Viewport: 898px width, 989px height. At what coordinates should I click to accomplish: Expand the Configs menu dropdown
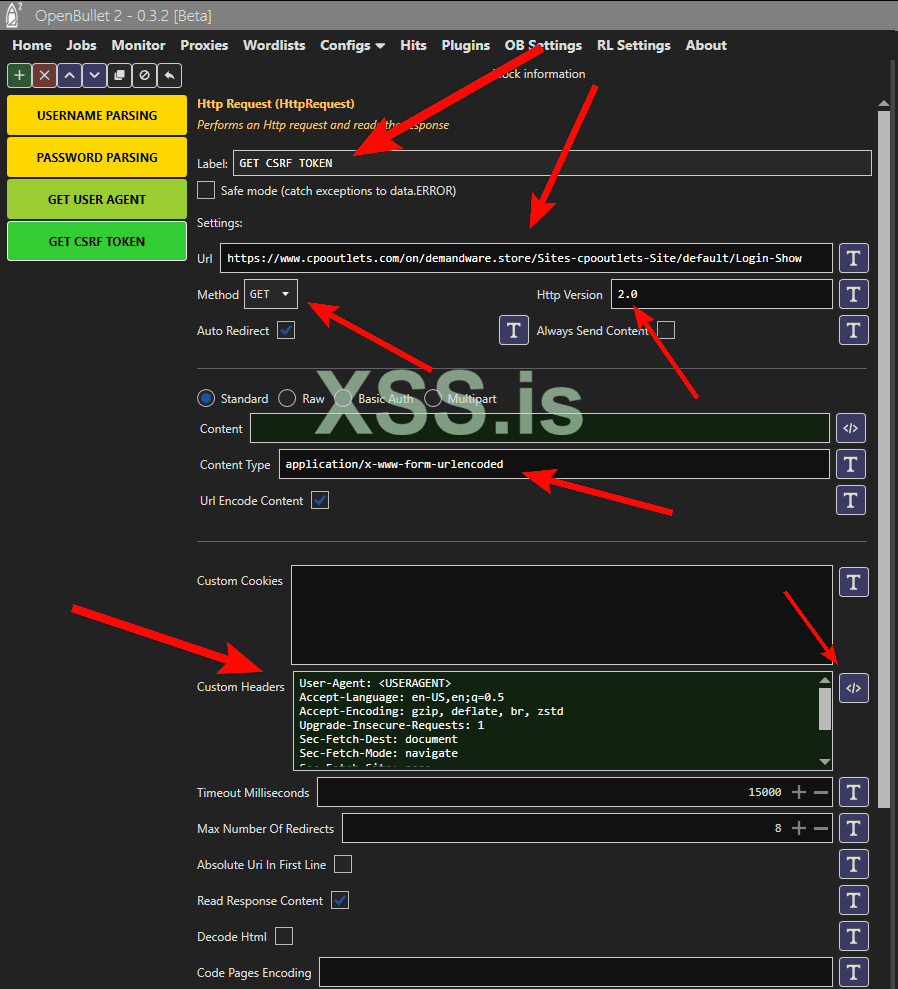[x=353, y=45]
